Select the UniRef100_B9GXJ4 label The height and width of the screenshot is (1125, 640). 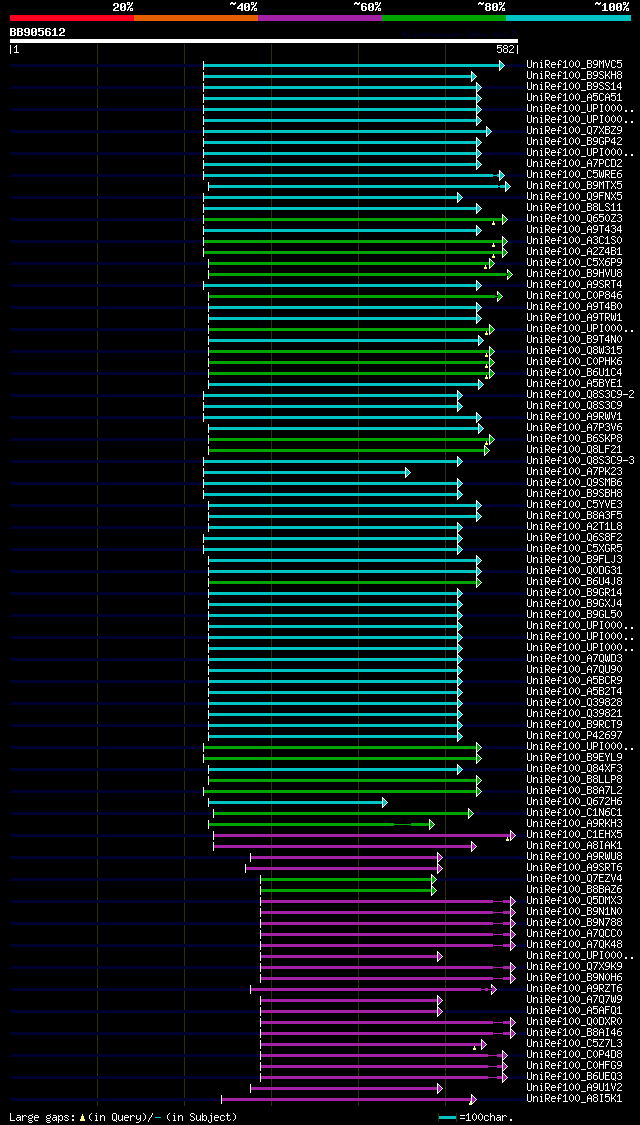coord(574,603)
